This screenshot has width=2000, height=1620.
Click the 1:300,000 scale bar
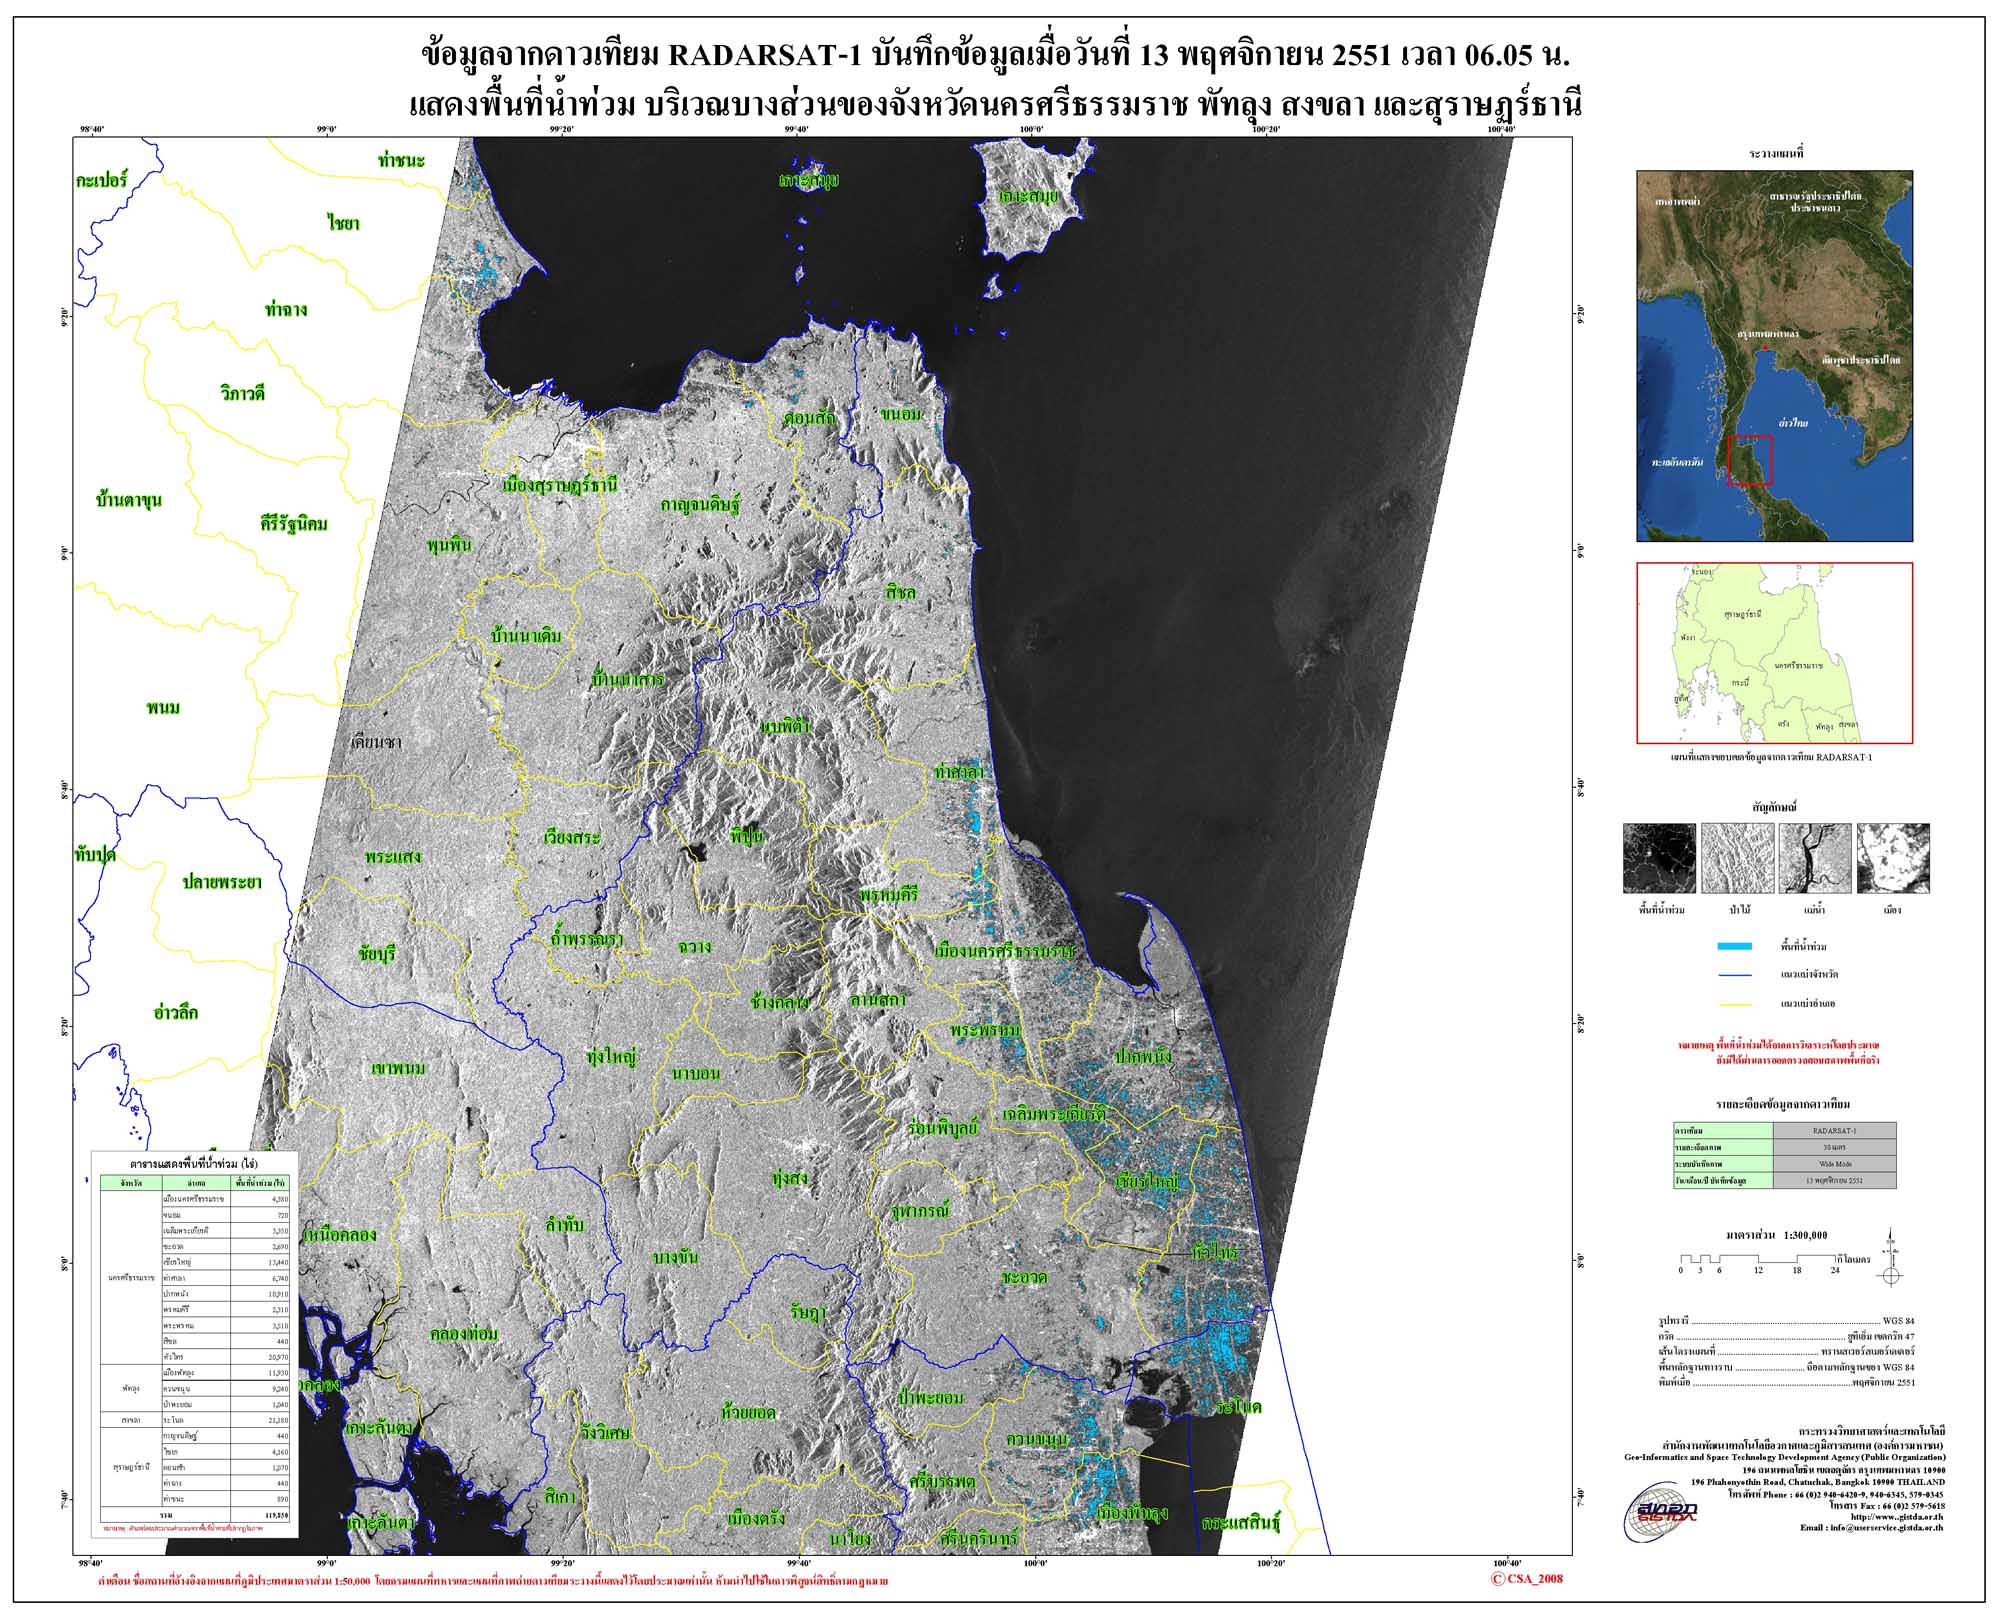pos(1756,1259)
